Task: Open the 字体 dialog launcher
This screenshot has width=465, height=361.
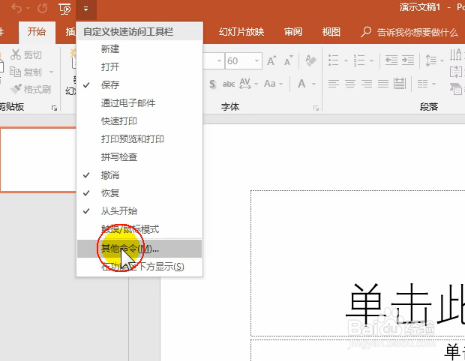Action: tap(316, 108)
